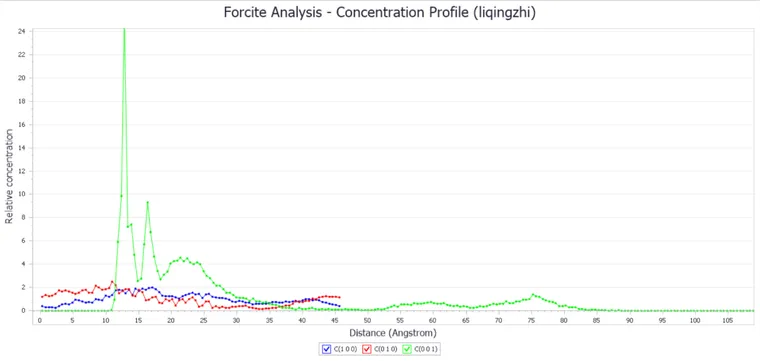The width and height of the screenshot is (760, 361).
Task: Click the Relative concentration axis label
Action: click(9, 176)
